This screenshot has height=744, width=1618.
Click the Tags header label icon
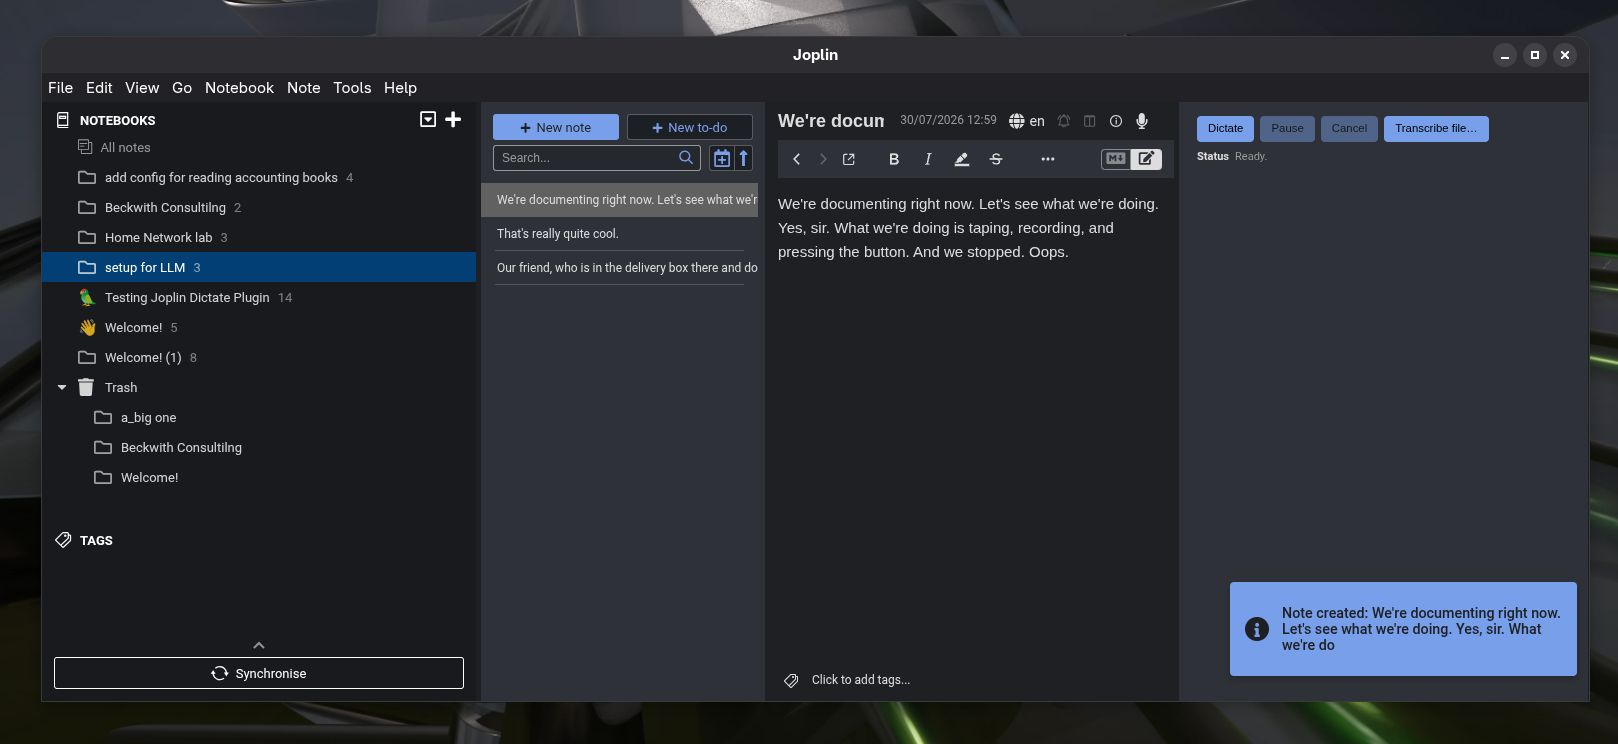tap(63, 540)
